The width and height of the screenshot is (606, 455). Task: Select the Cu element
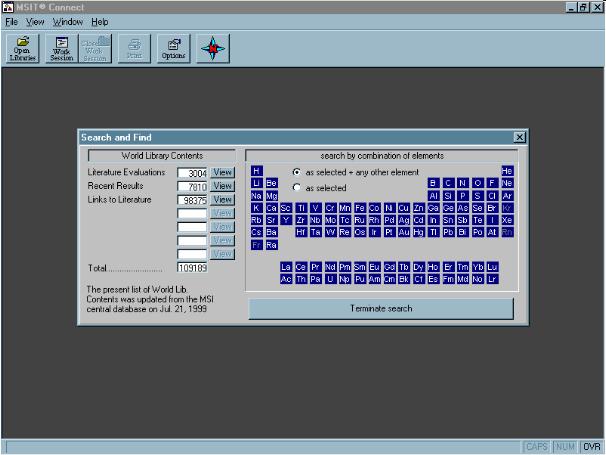404,208
